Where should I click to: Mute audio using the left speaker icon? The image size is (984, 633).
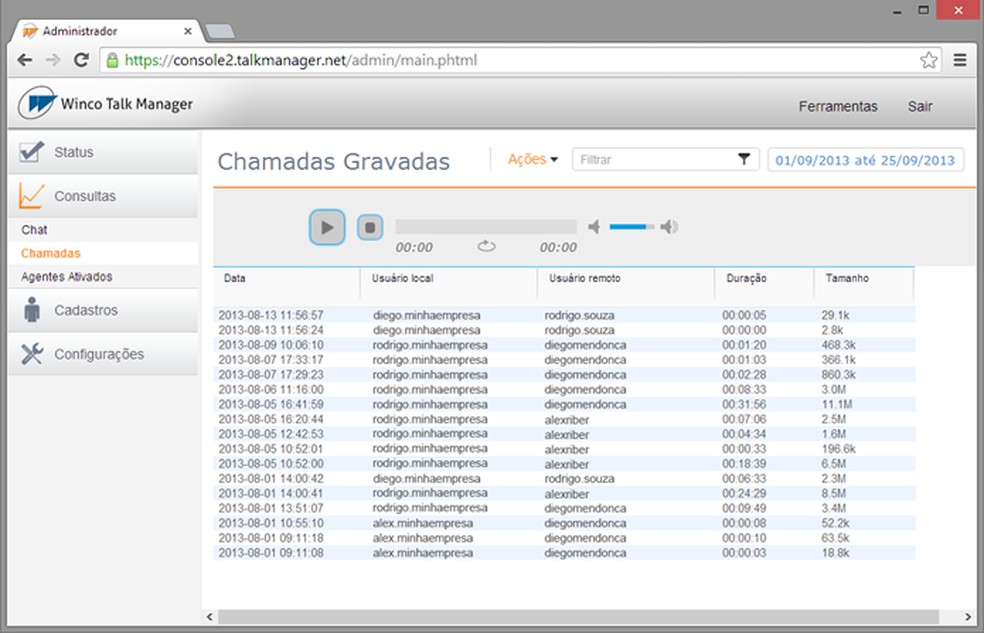[x=593, y=227]
